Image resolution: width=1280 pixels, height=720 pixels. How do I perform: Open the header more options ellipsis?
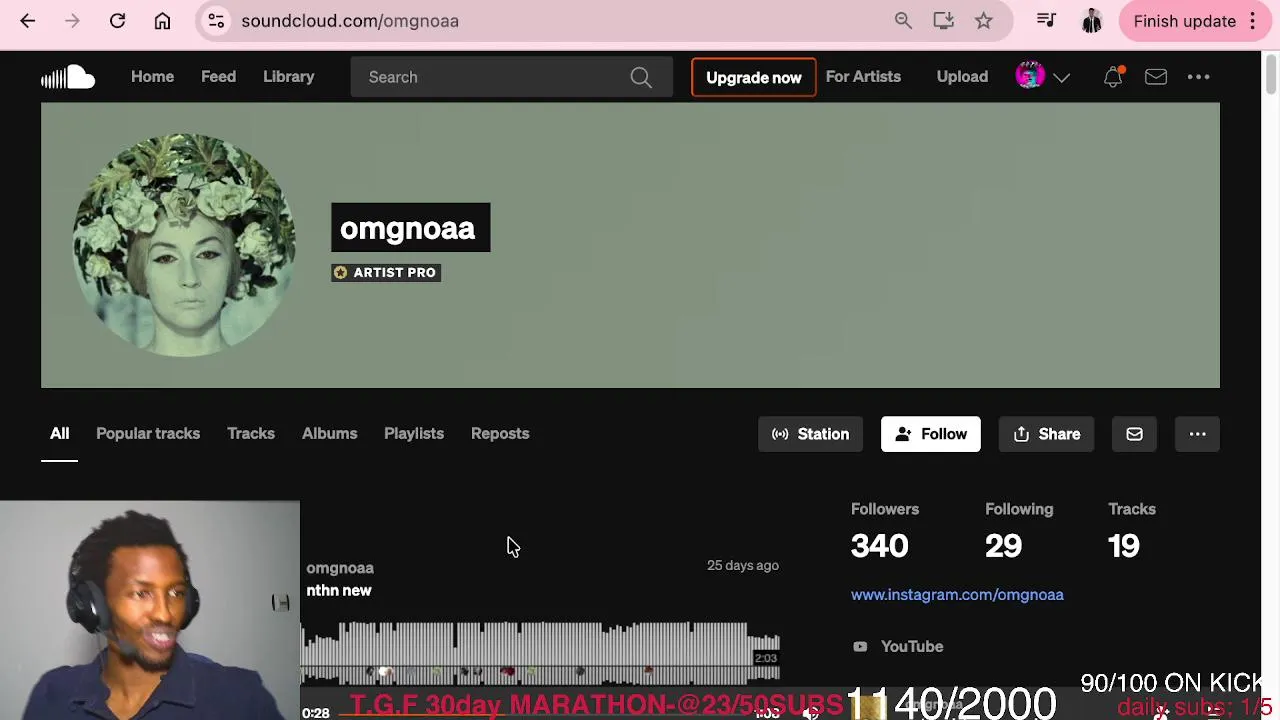click(1198, 77)
